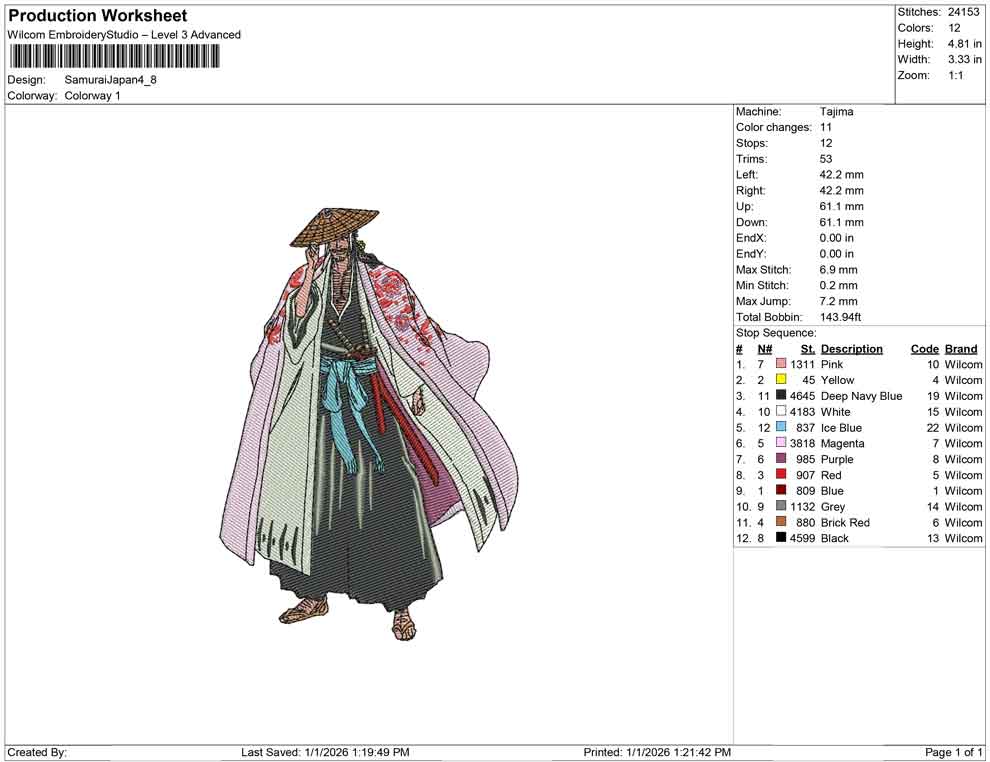The height and width of the screenshot is (762, 990).
Task: Click the Tajima machine name field
Action: click(836, 111)
